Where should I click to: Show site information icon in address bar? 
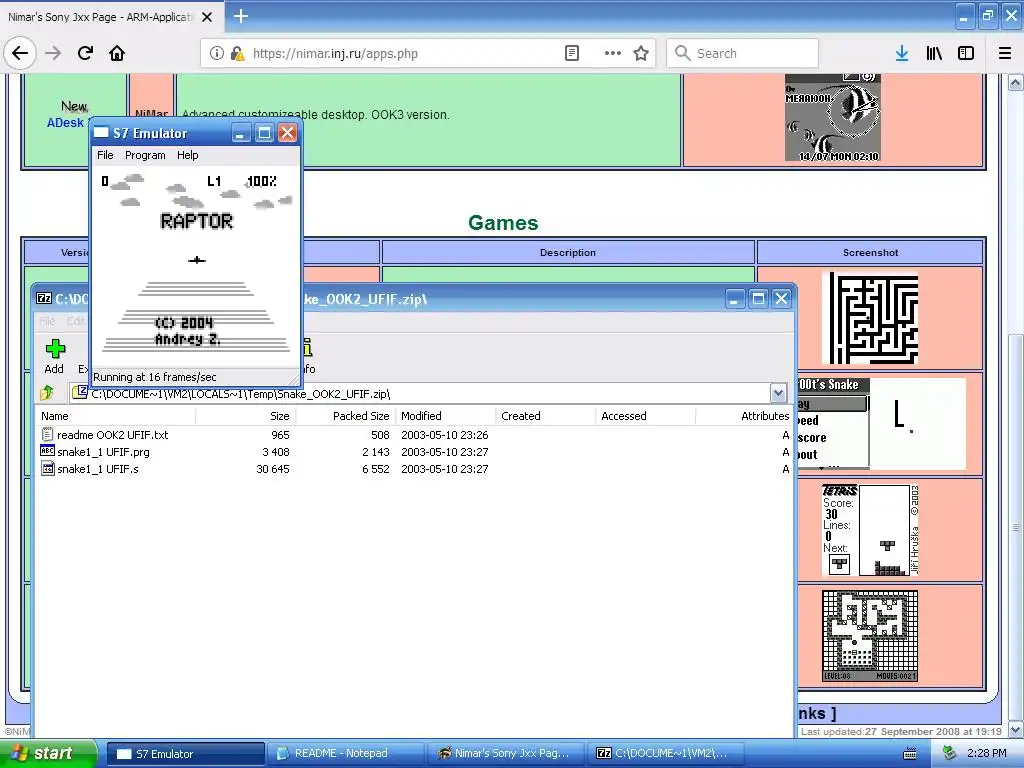coord(217,54)
